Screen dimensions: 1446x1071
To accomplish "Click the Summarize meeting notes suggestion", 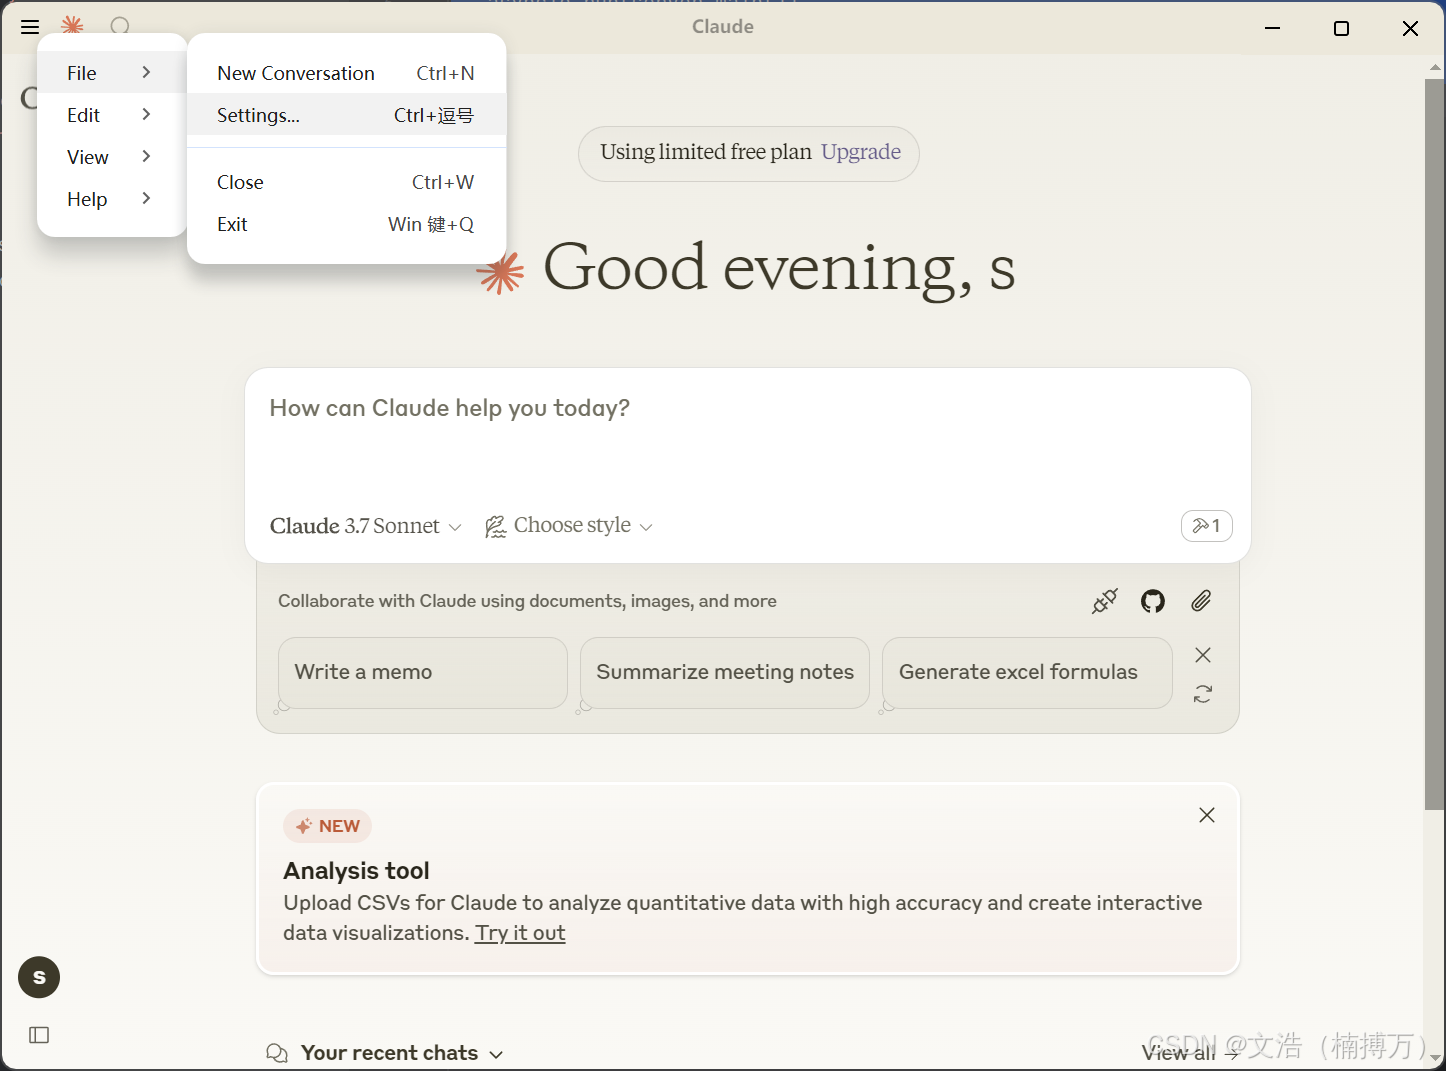I will [x=725, y=673].
